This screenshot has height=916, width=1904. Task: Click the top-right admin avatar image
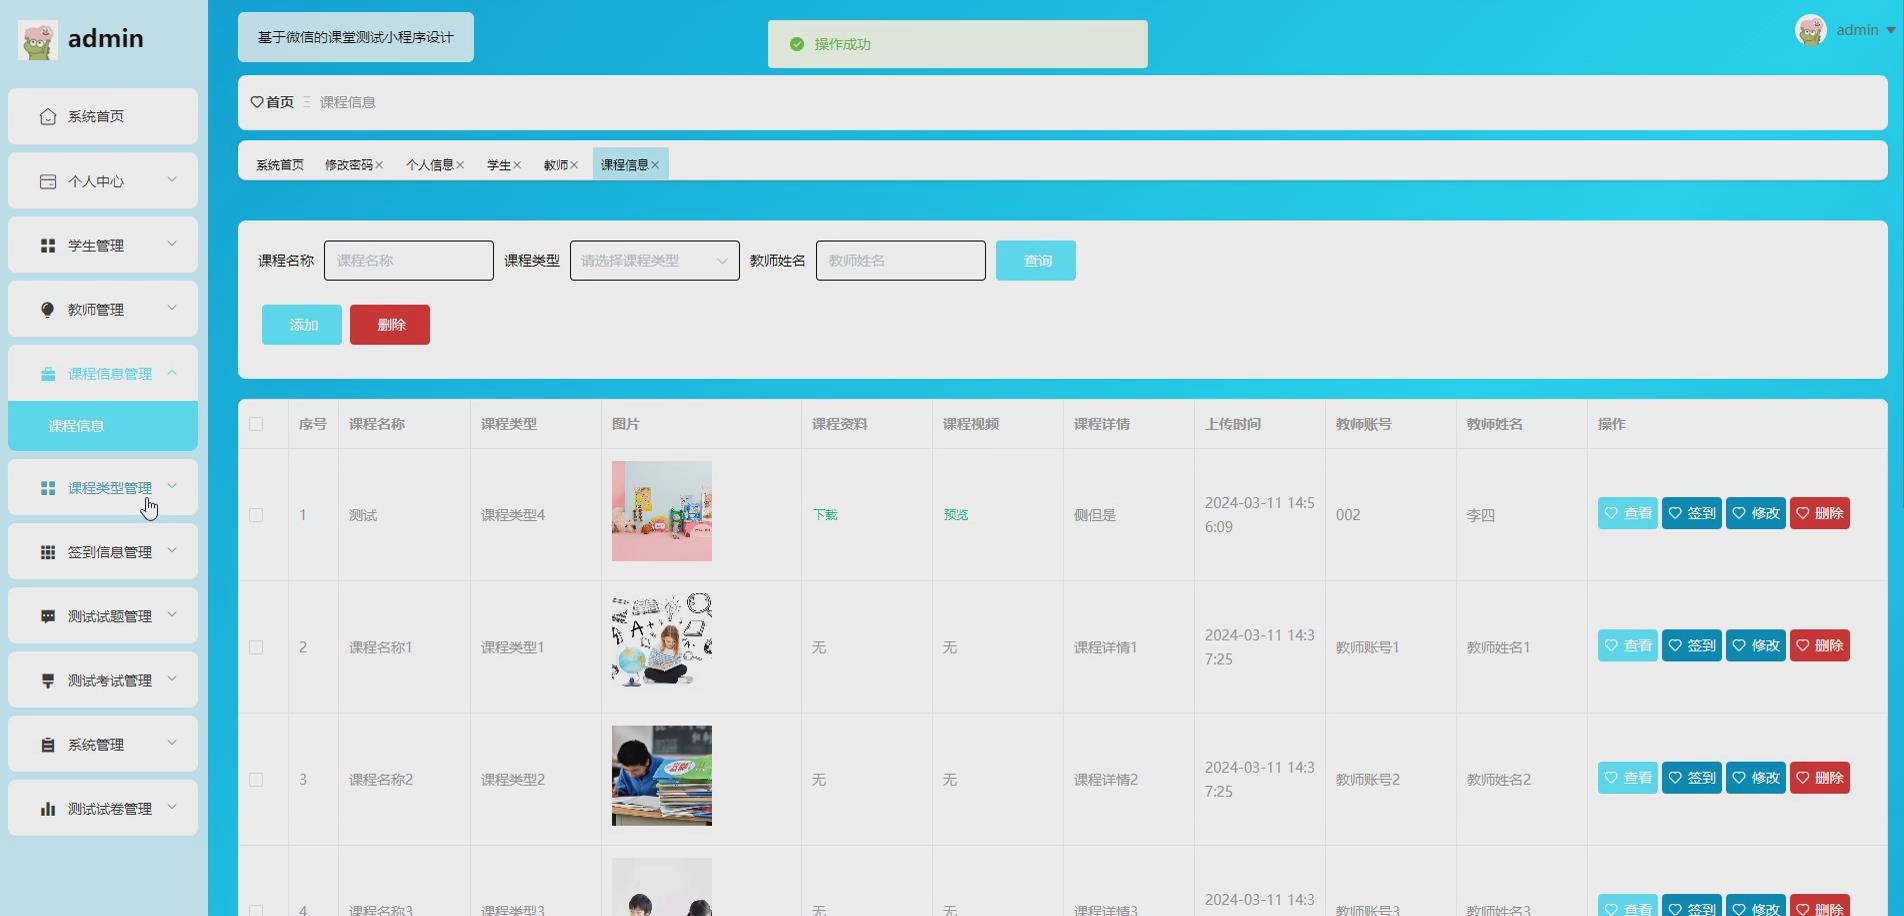click(x=1811, y=30)
